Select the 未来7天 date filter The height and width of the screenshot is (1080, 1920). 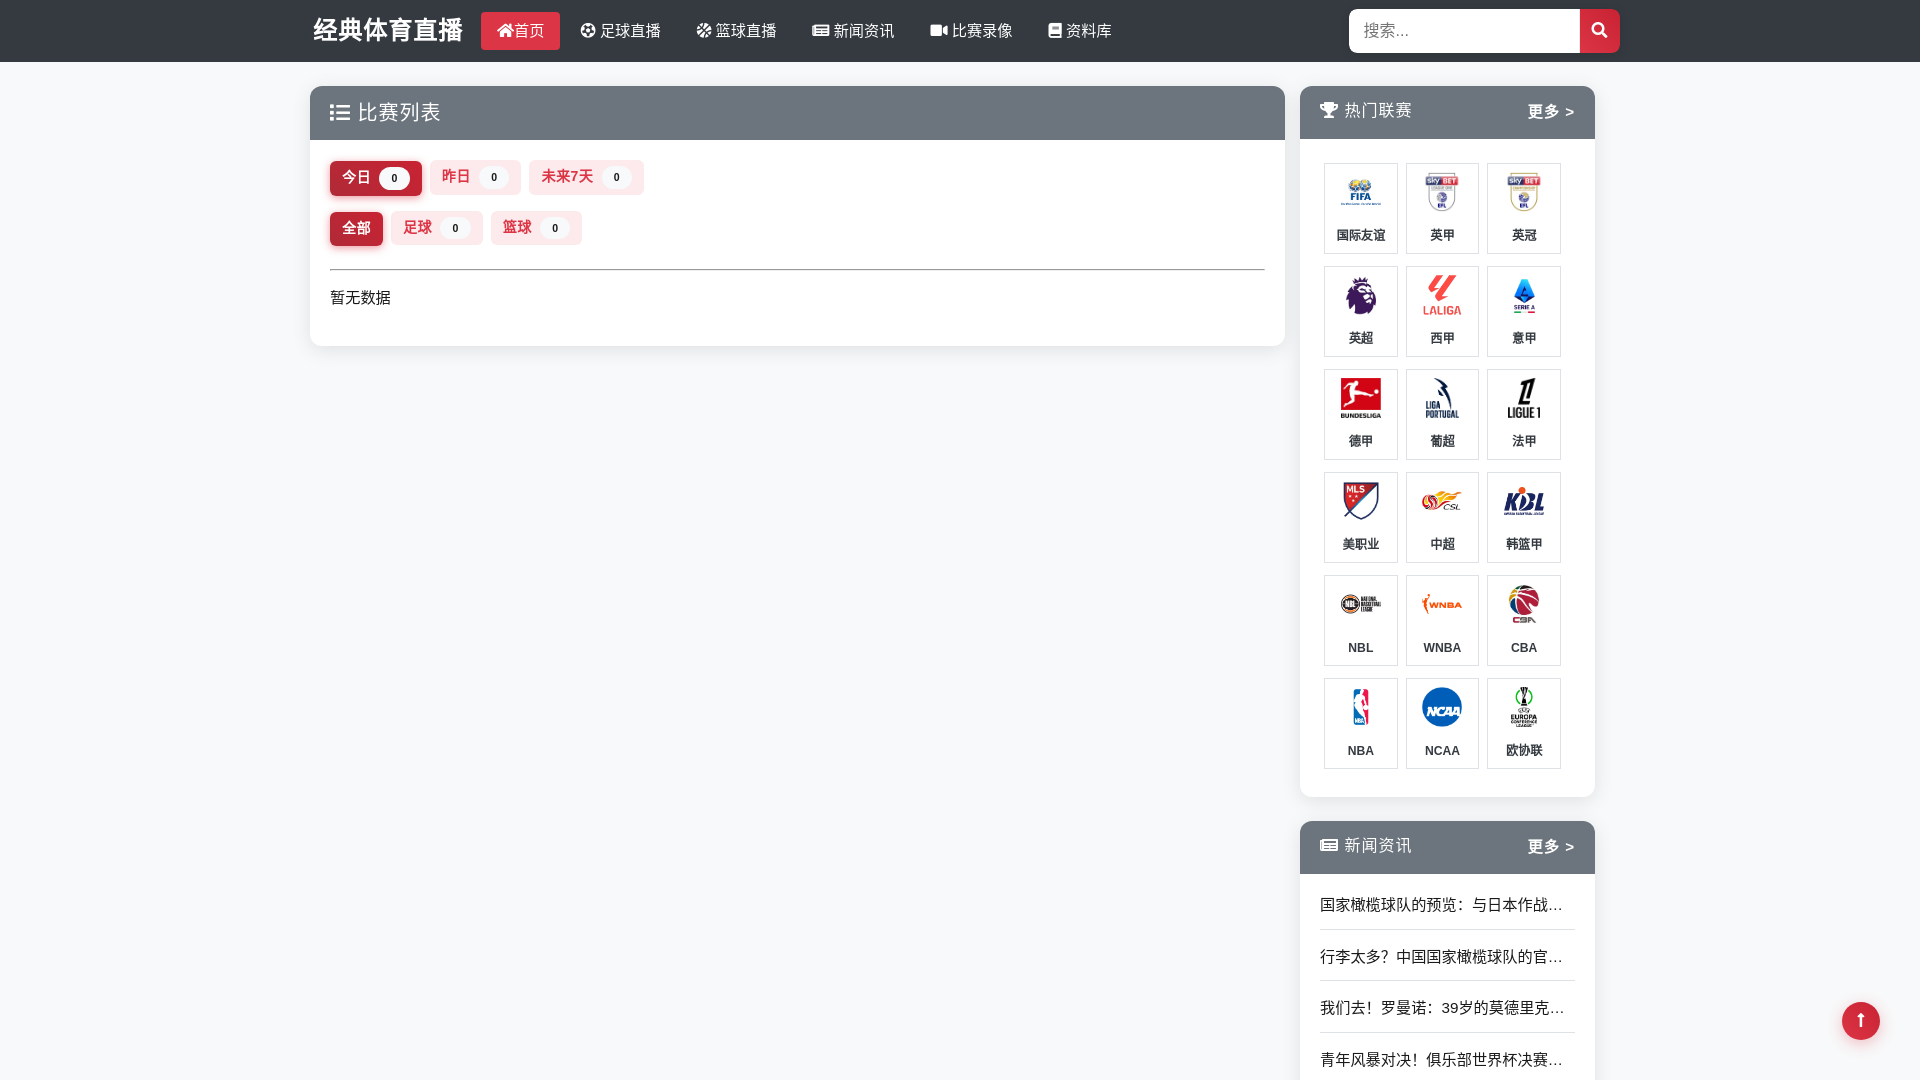click(586, 177)
